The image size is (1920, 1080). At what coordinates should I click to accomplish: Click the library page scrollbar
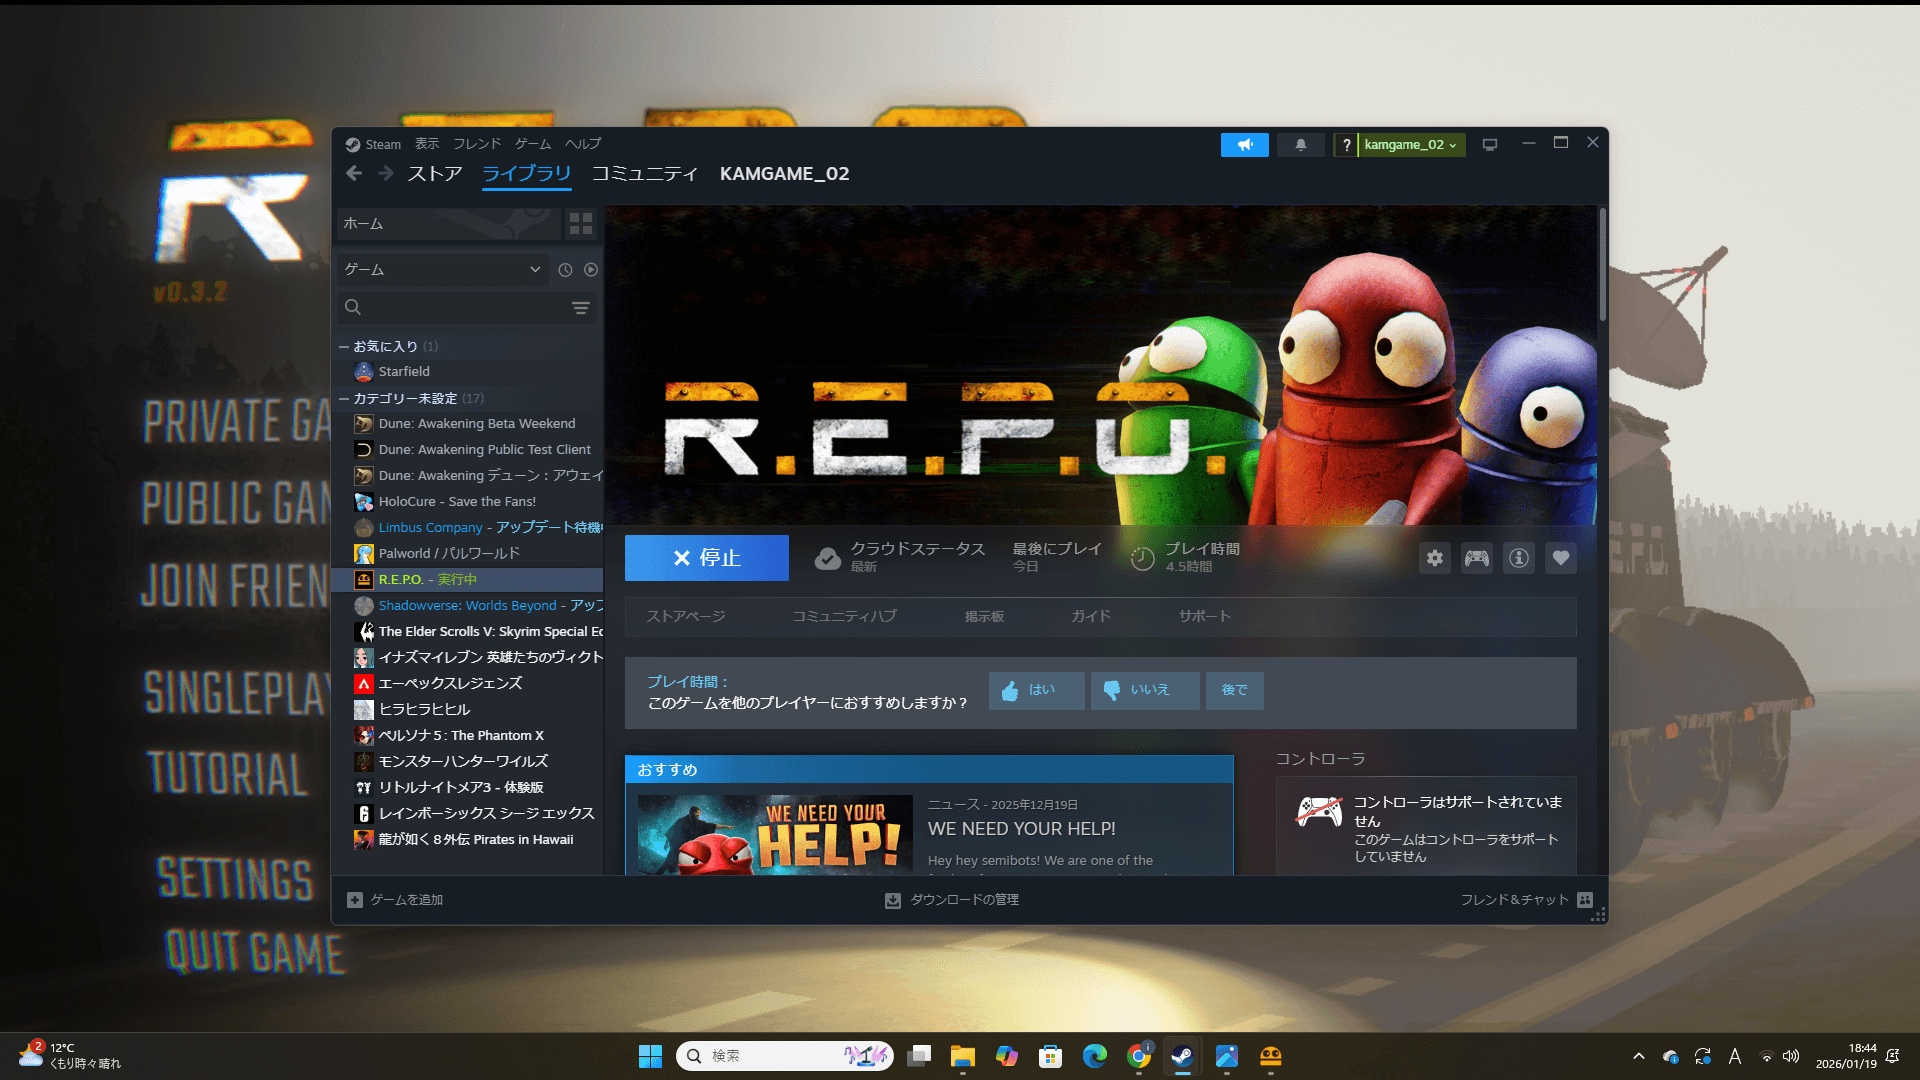(x=1602, y=265)
